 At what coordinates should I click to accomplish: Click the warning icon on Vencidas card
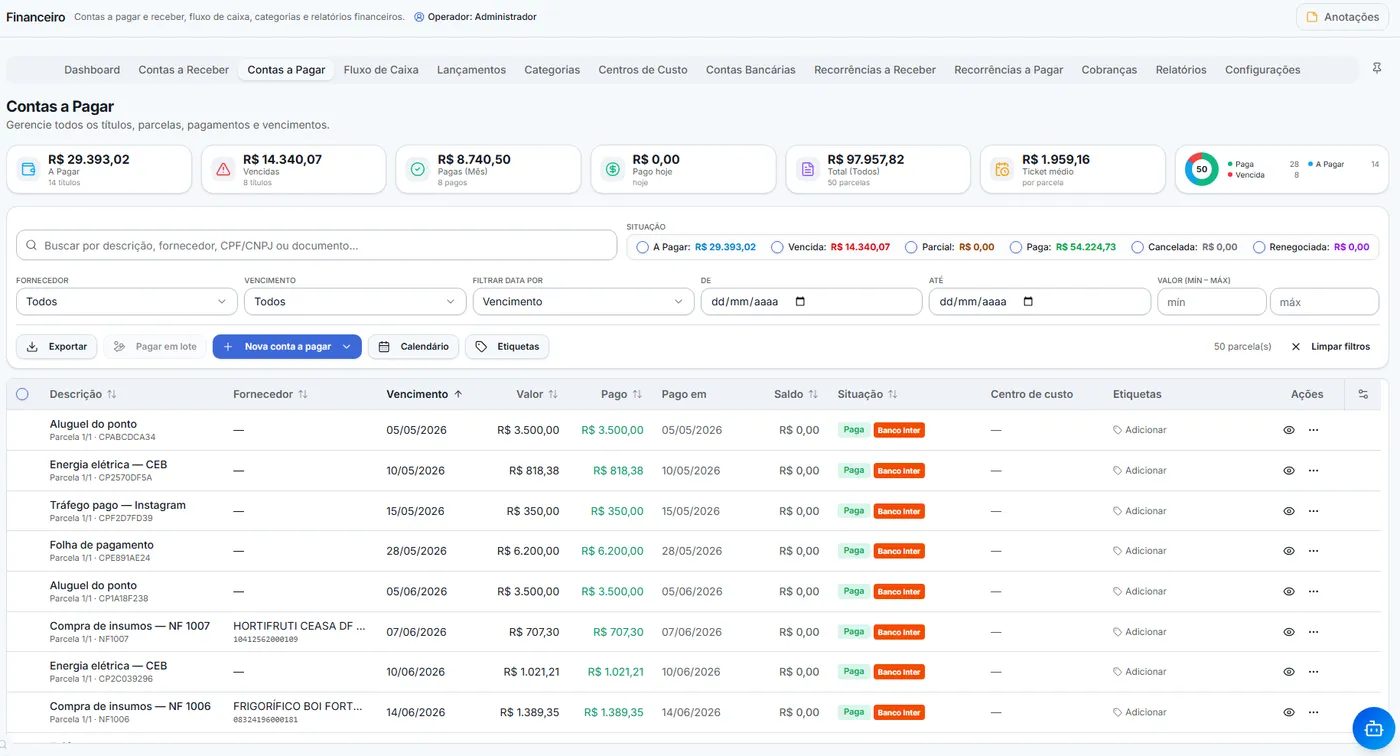[x=223, y=169]
